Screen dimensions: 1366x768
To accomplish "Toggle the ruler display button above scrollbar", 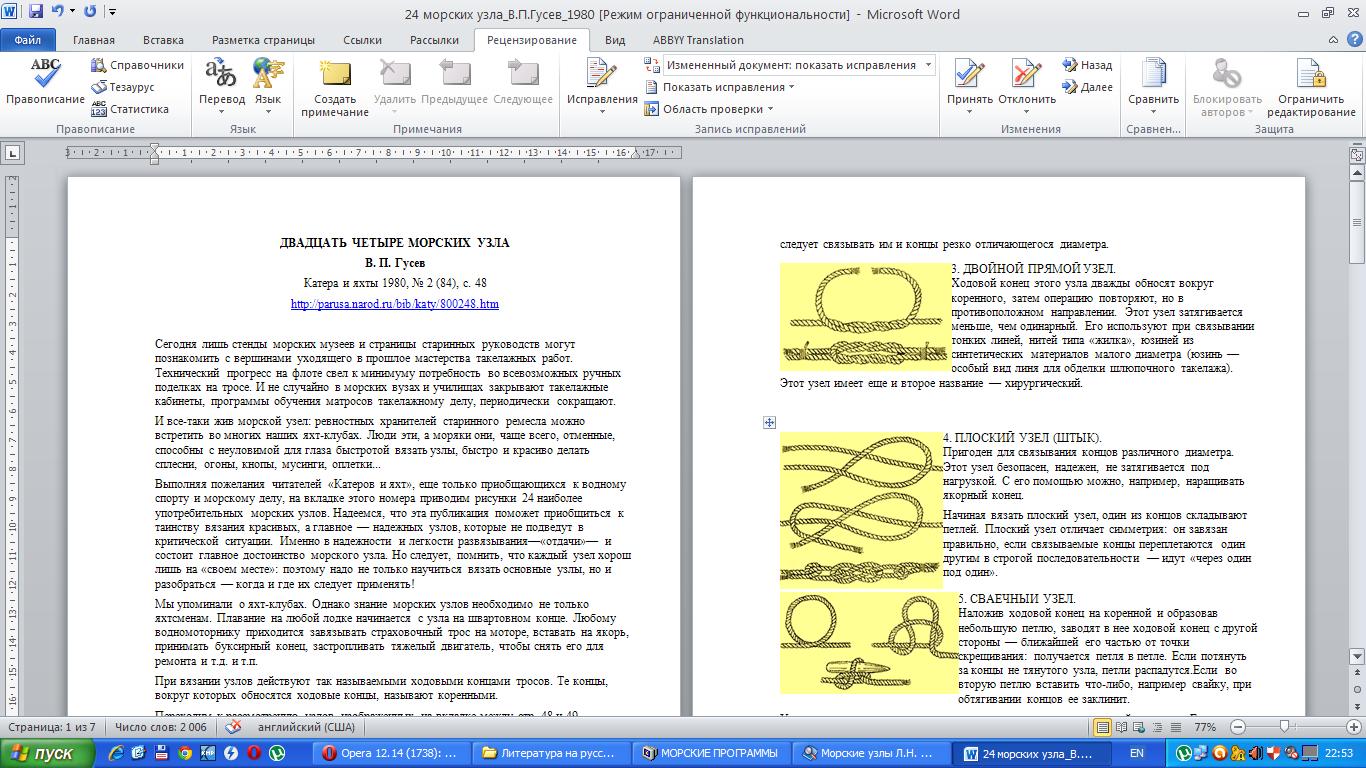I will 1357,153.
